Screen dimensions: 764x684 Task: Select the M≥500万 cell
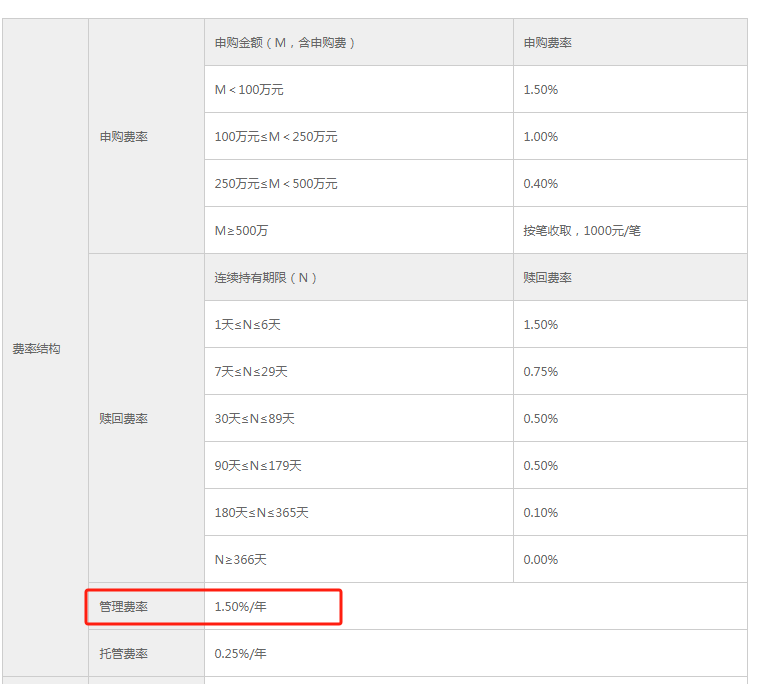coord(242,231)
